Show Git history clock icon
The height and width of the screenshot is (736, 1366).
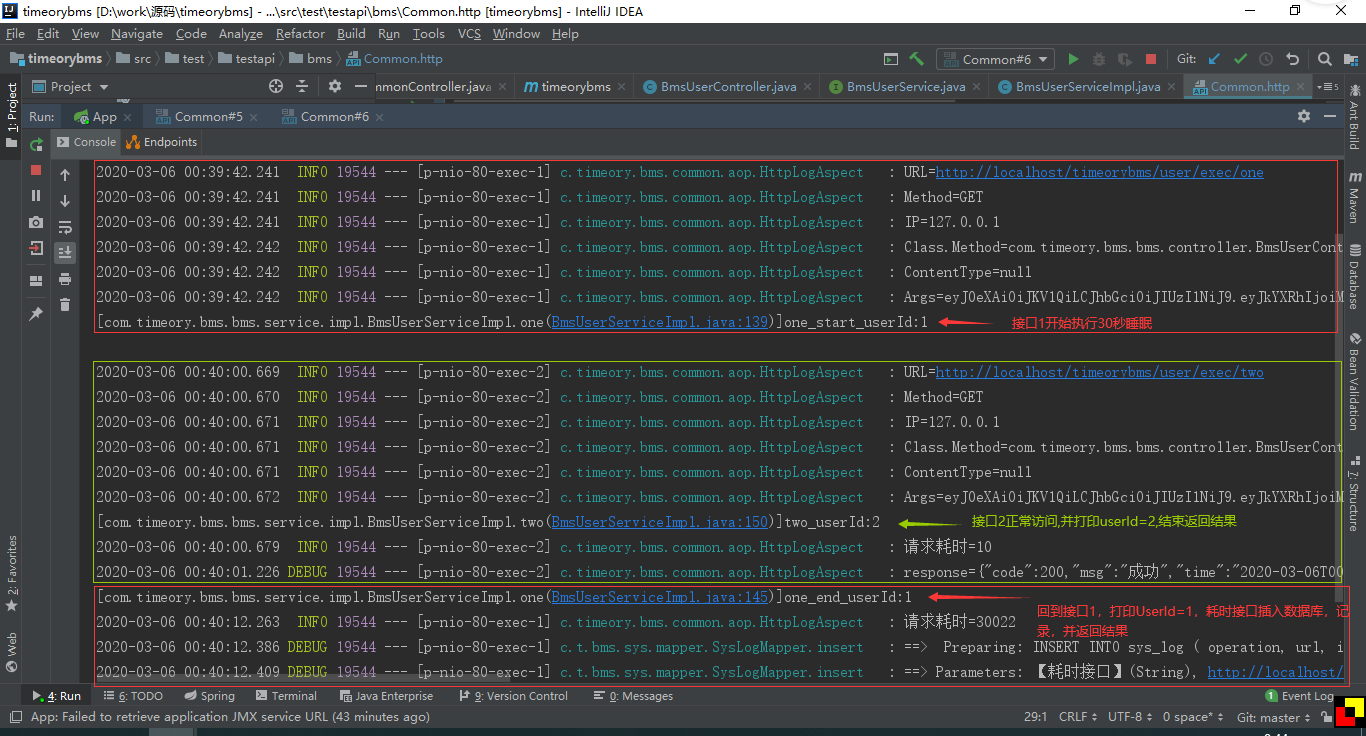(x=1266, y=59)
